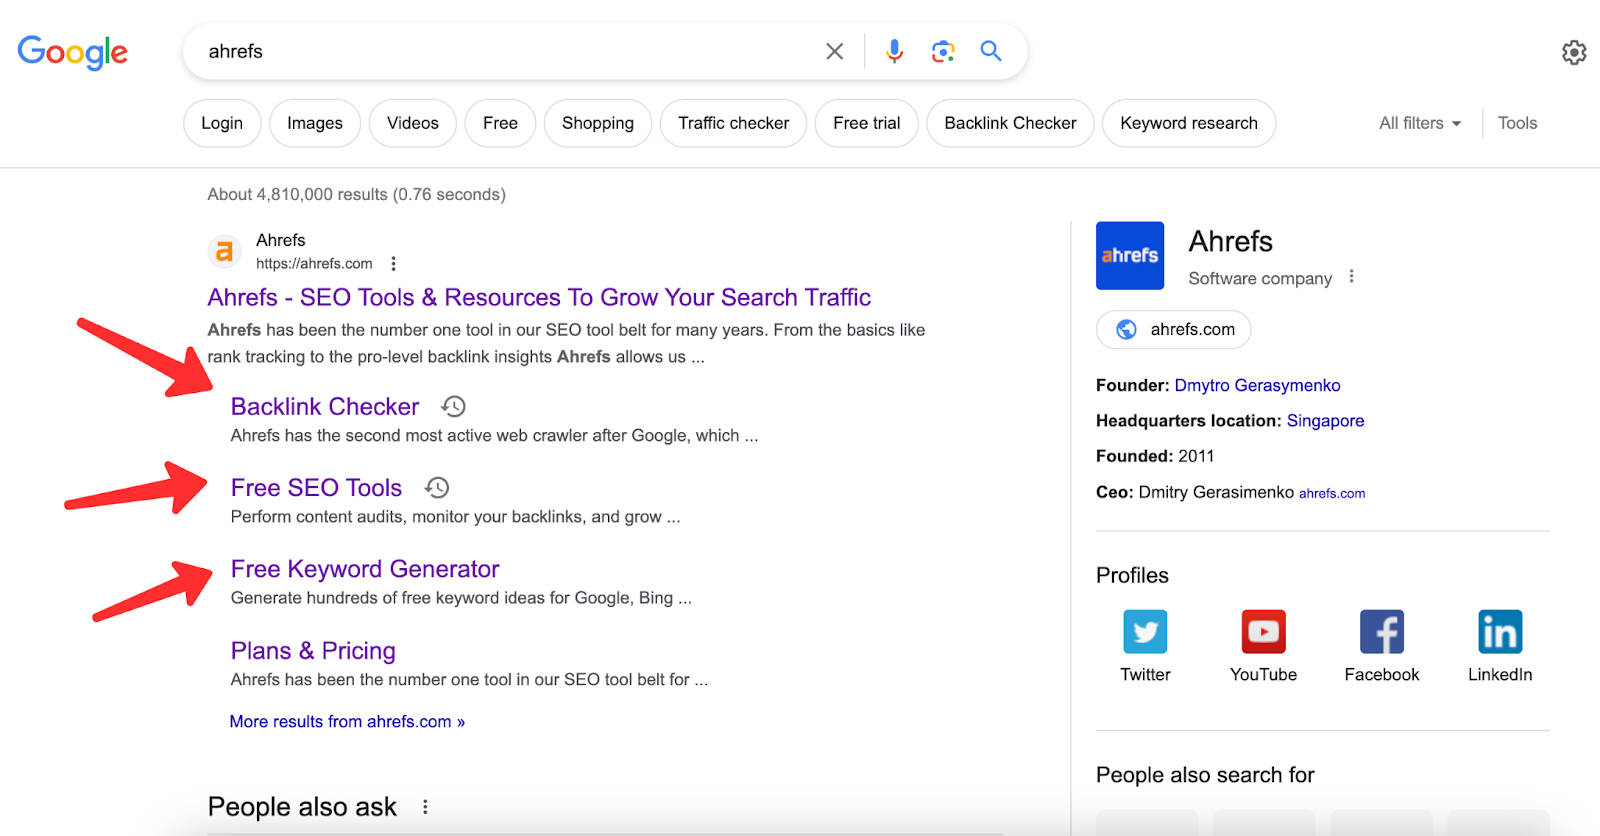This screenshot has width=1600, height=836.
Task: Open the YouTube profile icon
Action: [x=1263, y=632]
